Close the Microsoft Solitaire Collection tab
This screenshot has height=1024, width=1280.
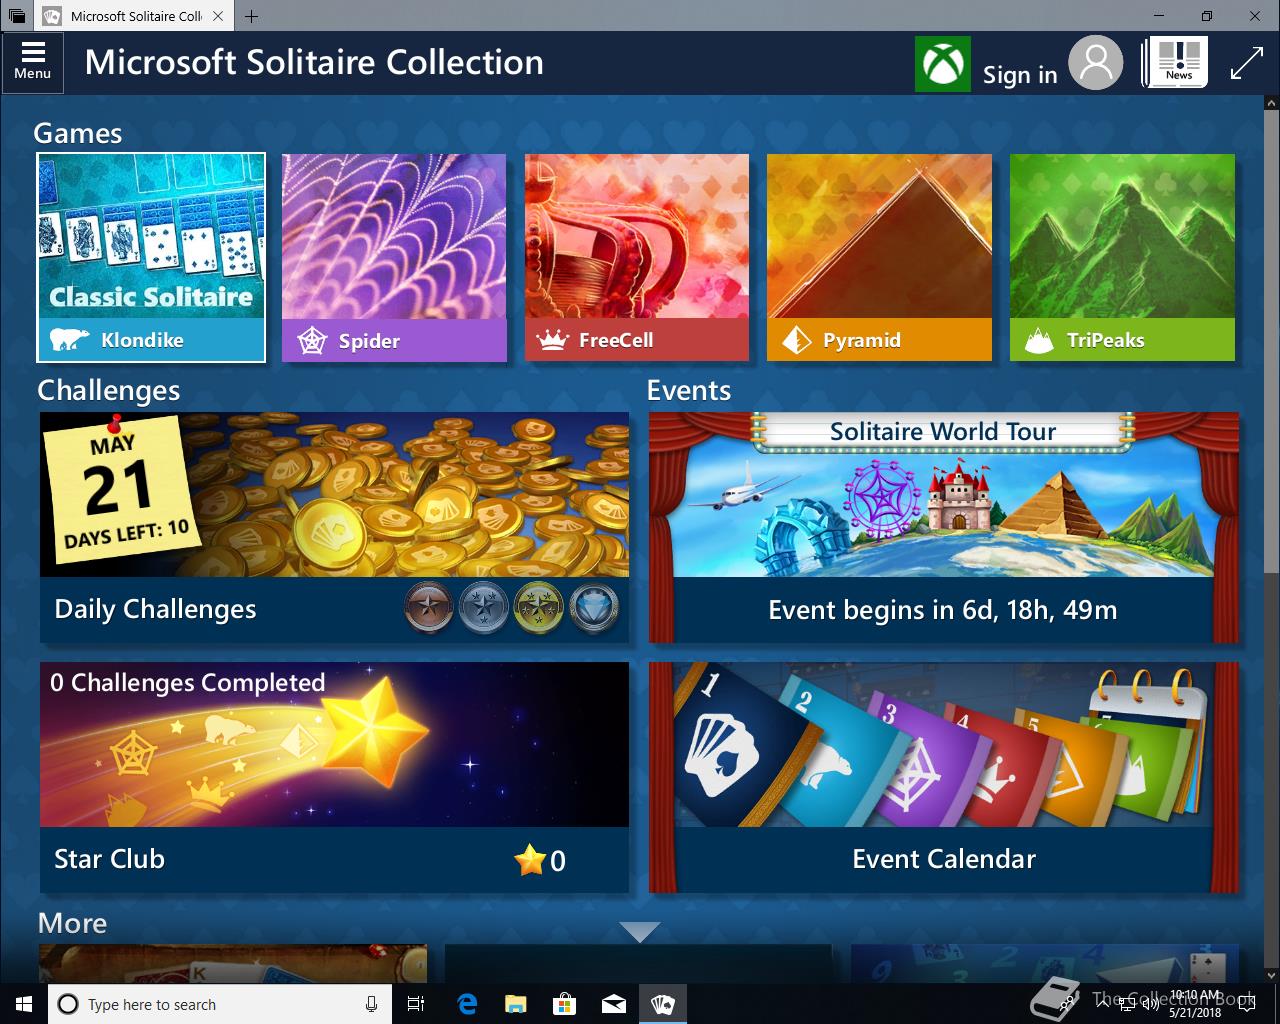pyautogui.click(x=219, y=16)
